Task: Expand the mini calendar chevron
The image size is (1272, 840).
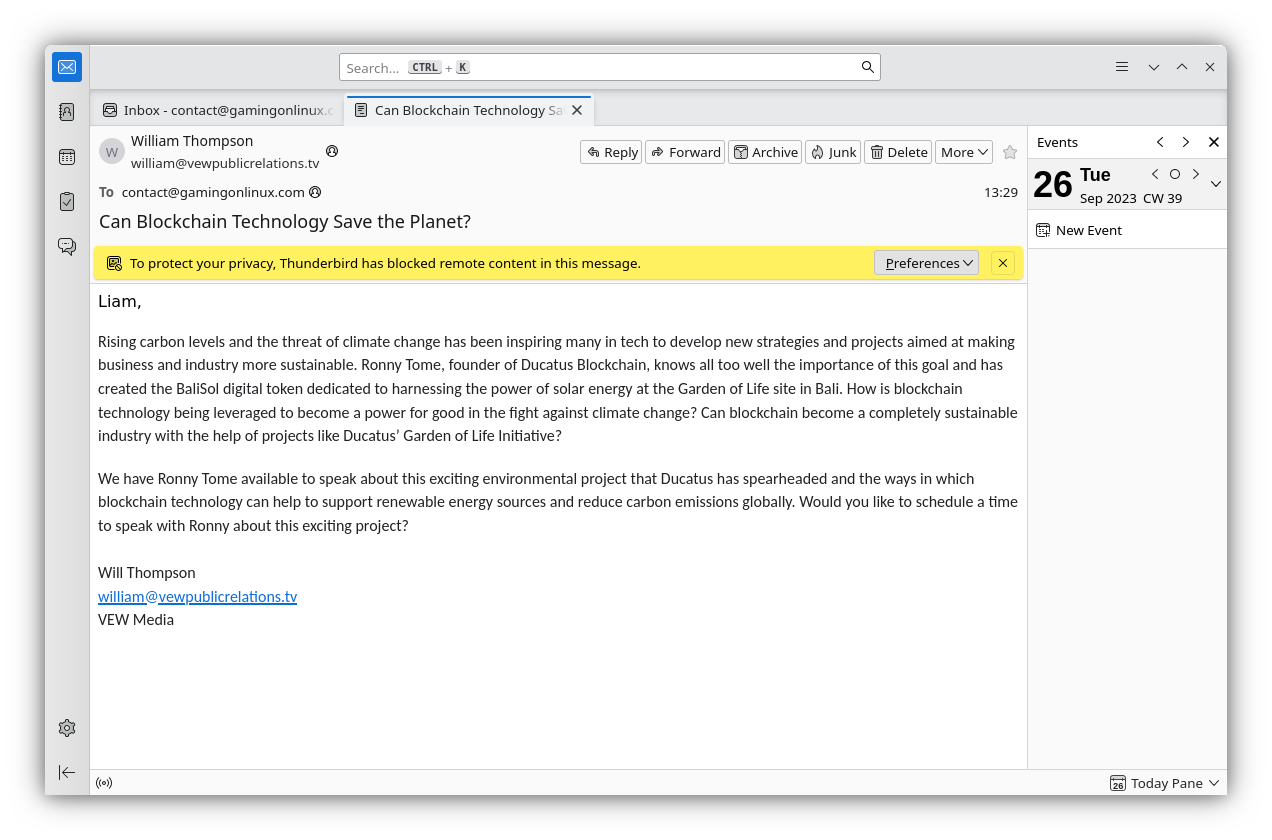Action: [x=1216, y=184]
